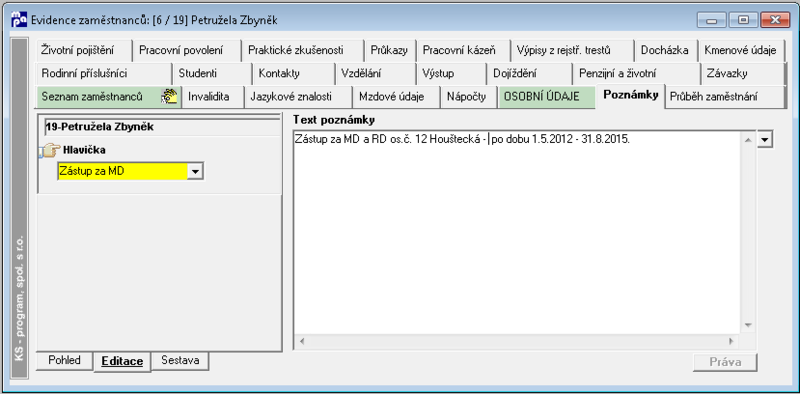Switch to Penzijní a životní tab

pyautogui.click(x=636, y=73)
